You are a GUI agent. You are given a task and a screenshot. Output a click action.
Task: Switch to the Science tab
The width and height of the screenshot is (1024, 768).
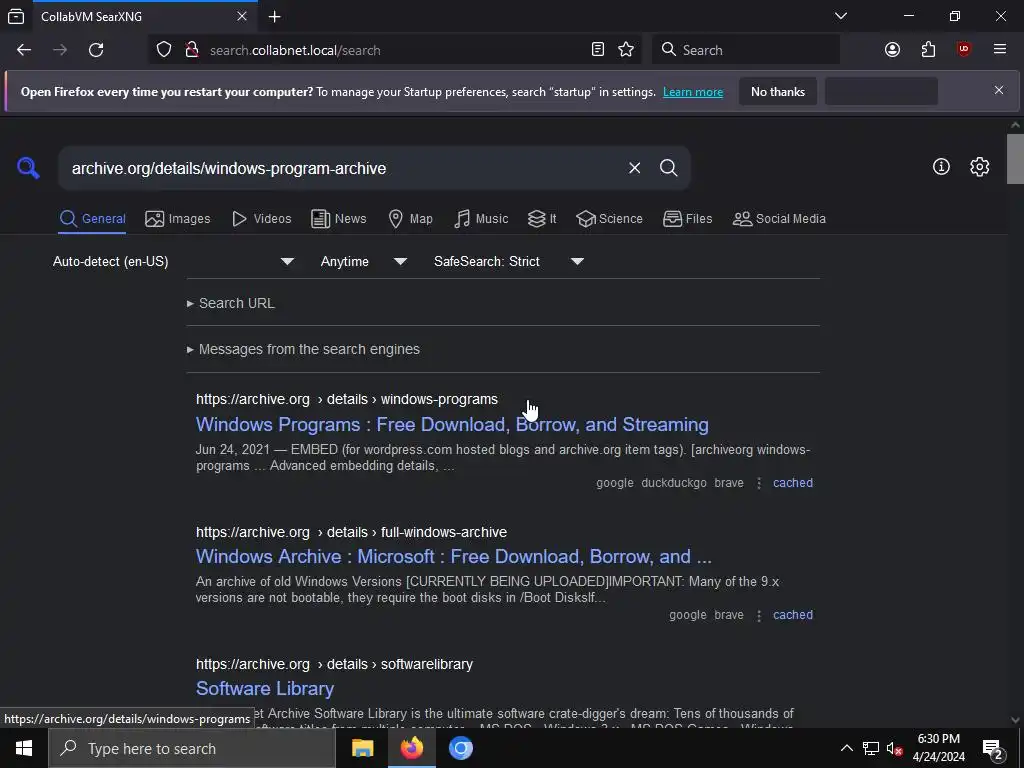click(x=609, y=219)
